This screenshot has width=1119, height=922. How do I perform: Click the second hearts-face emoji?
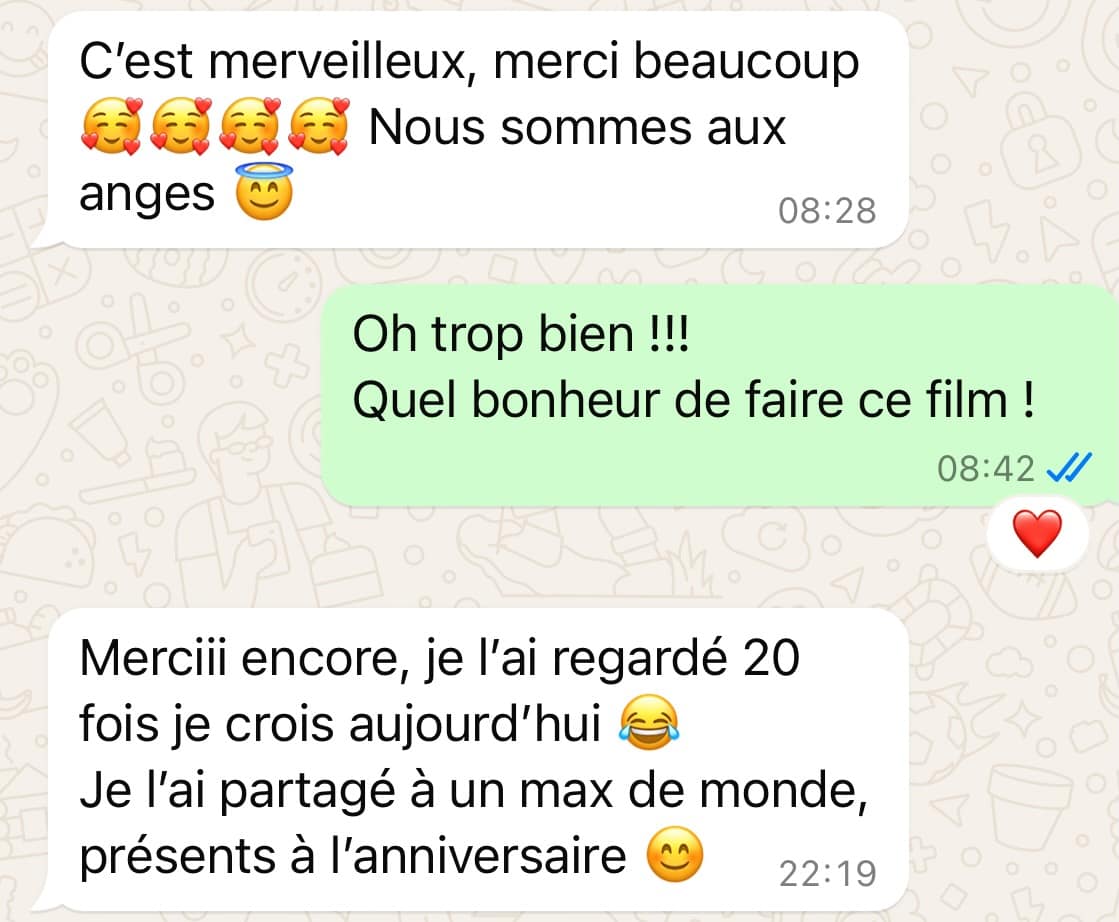click(x=182, y=127)
